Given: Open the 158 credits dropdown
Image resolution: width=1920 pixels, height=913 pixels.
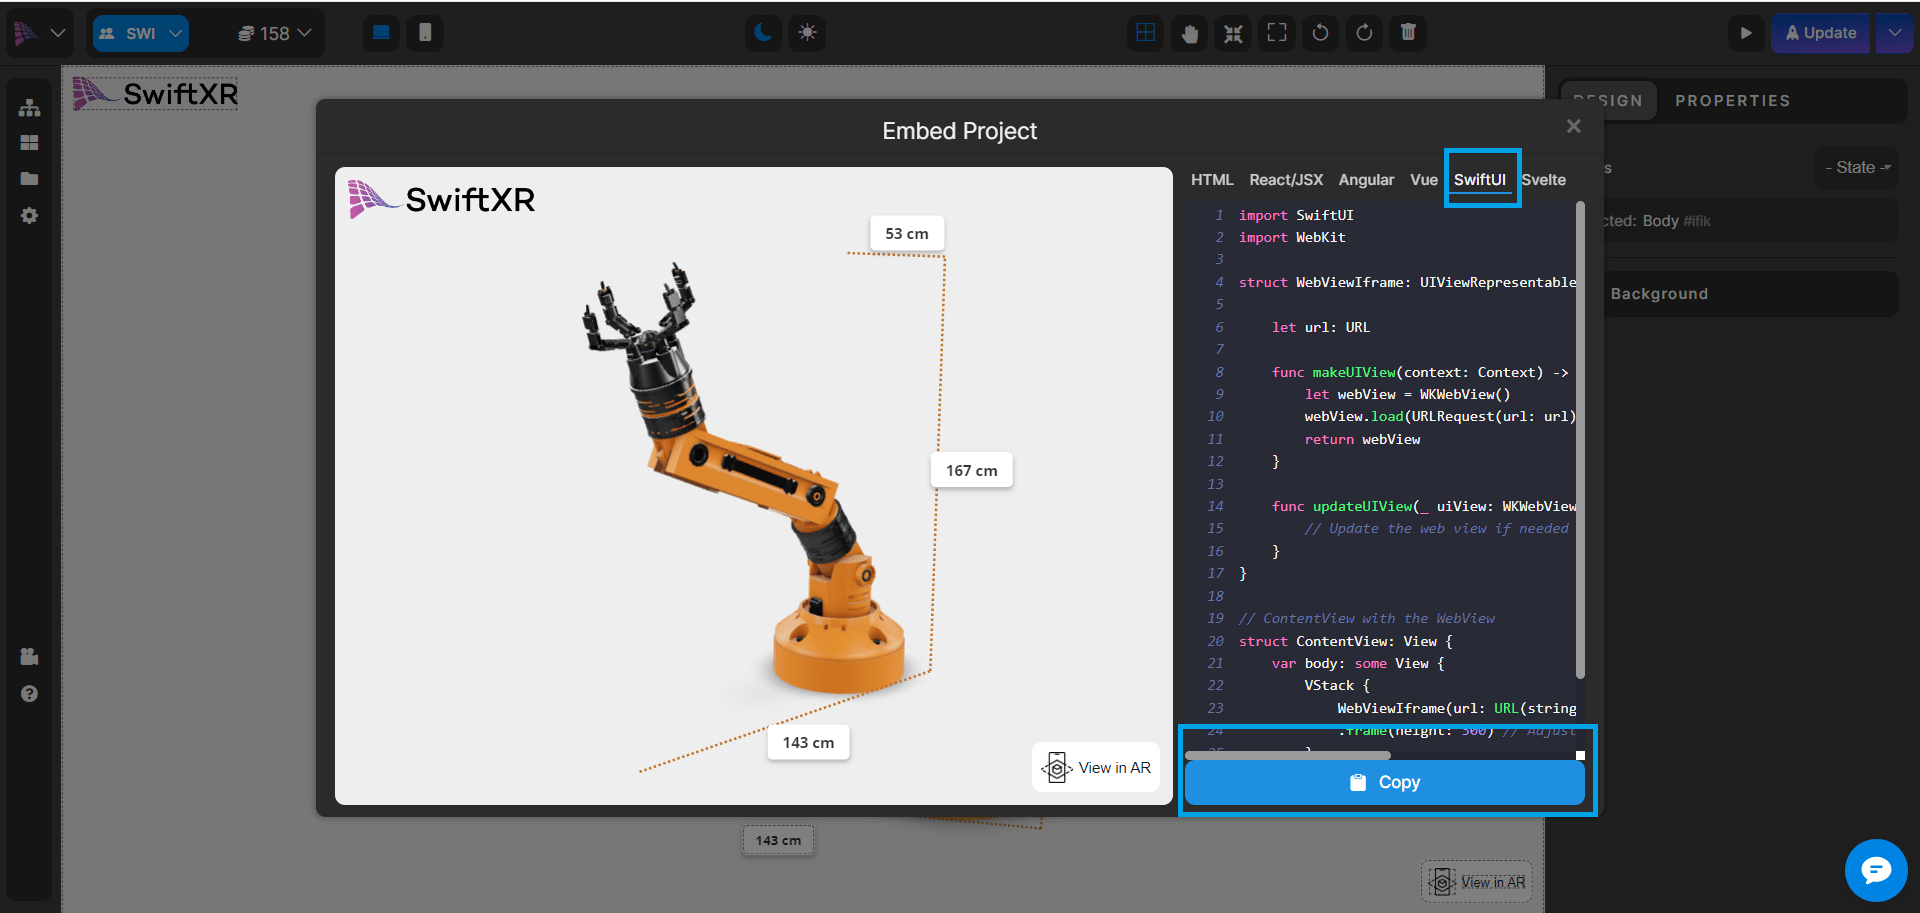Looking at the screenshot, I should 274,33.
